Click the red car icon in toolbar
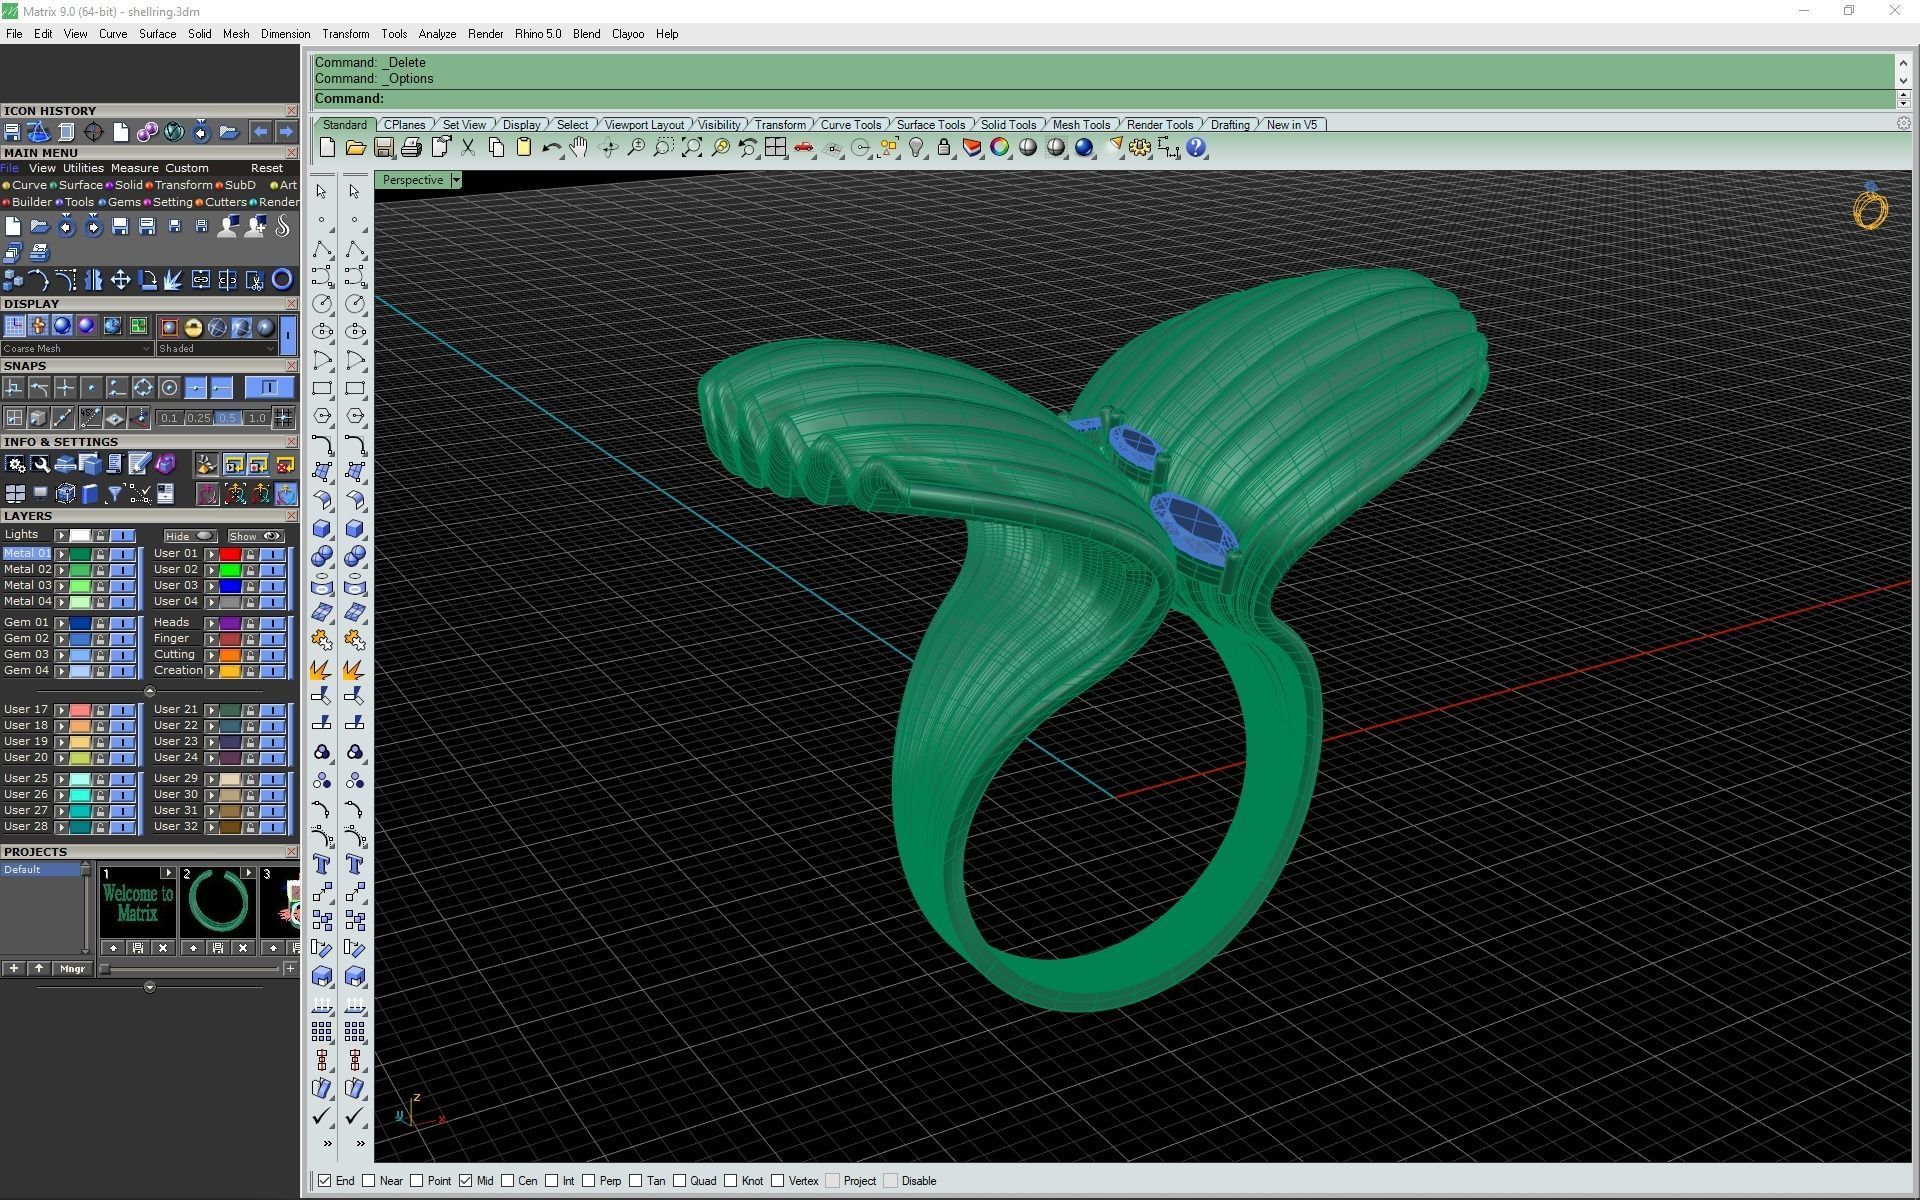This screenshot has width=1920, height=1200. coord(803,148)
